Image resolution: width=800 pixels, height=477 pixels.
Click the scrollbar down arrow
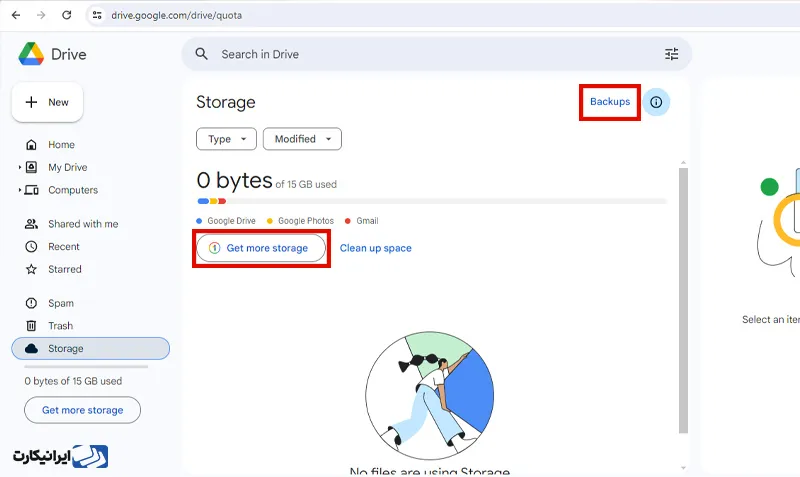click(x=683, y=468)
